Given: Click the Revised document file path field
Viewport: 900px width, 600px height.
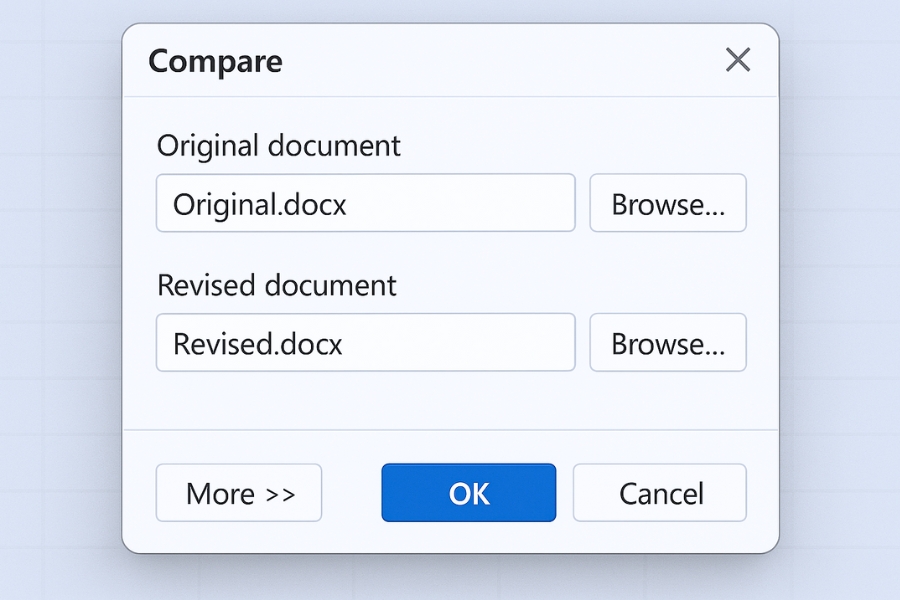Looking at the screenshot, I should coord(365,343).
